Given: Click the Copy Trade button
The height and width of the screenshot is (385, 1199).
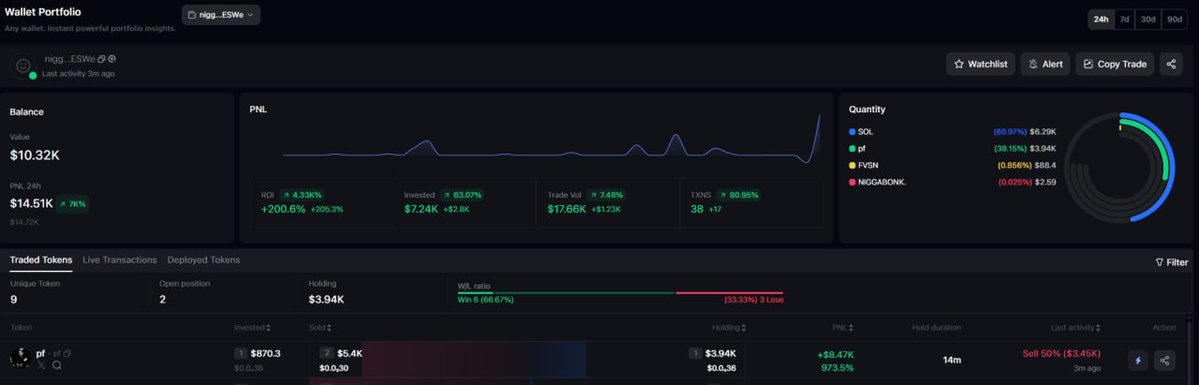Looking at the screenshot, I should 1115,64.
